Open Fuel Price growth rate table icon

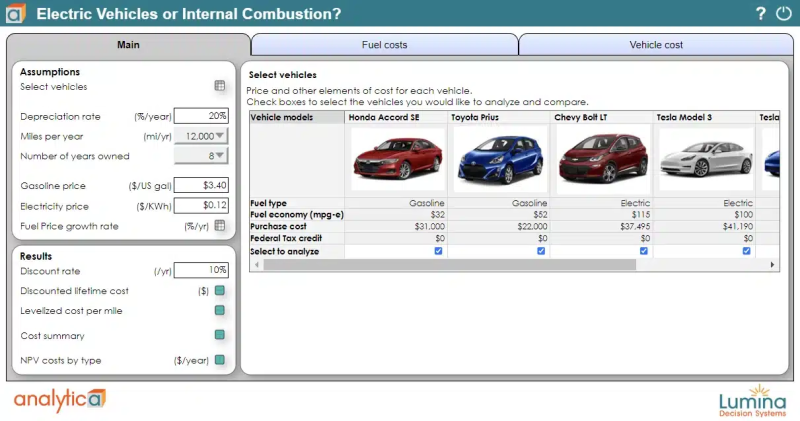(x=220, y=226)
